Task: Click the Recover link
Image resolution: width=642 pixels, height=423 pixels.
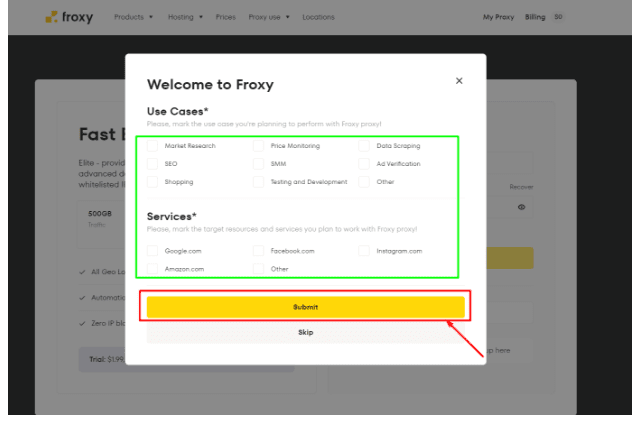Action: coord(521,187)
